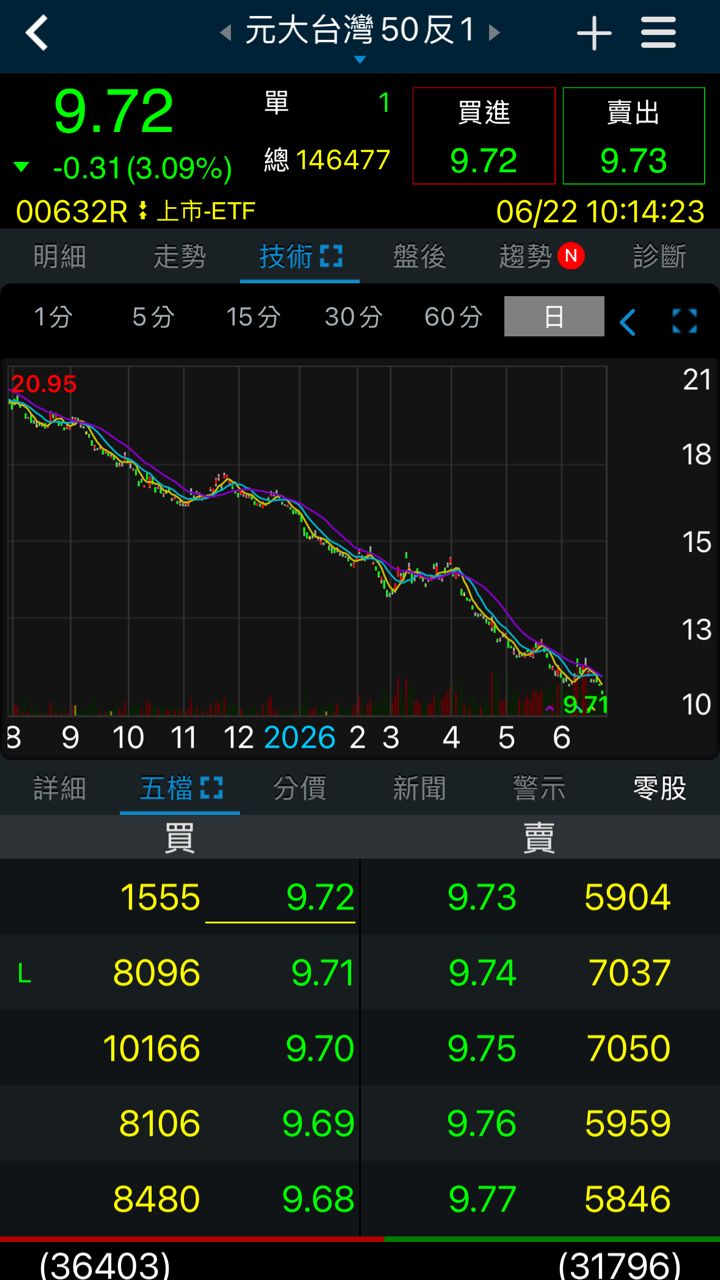This screenshot has width=720, height=1280.
Task: Select the 5分 chart interval
Action: [154, 317]
